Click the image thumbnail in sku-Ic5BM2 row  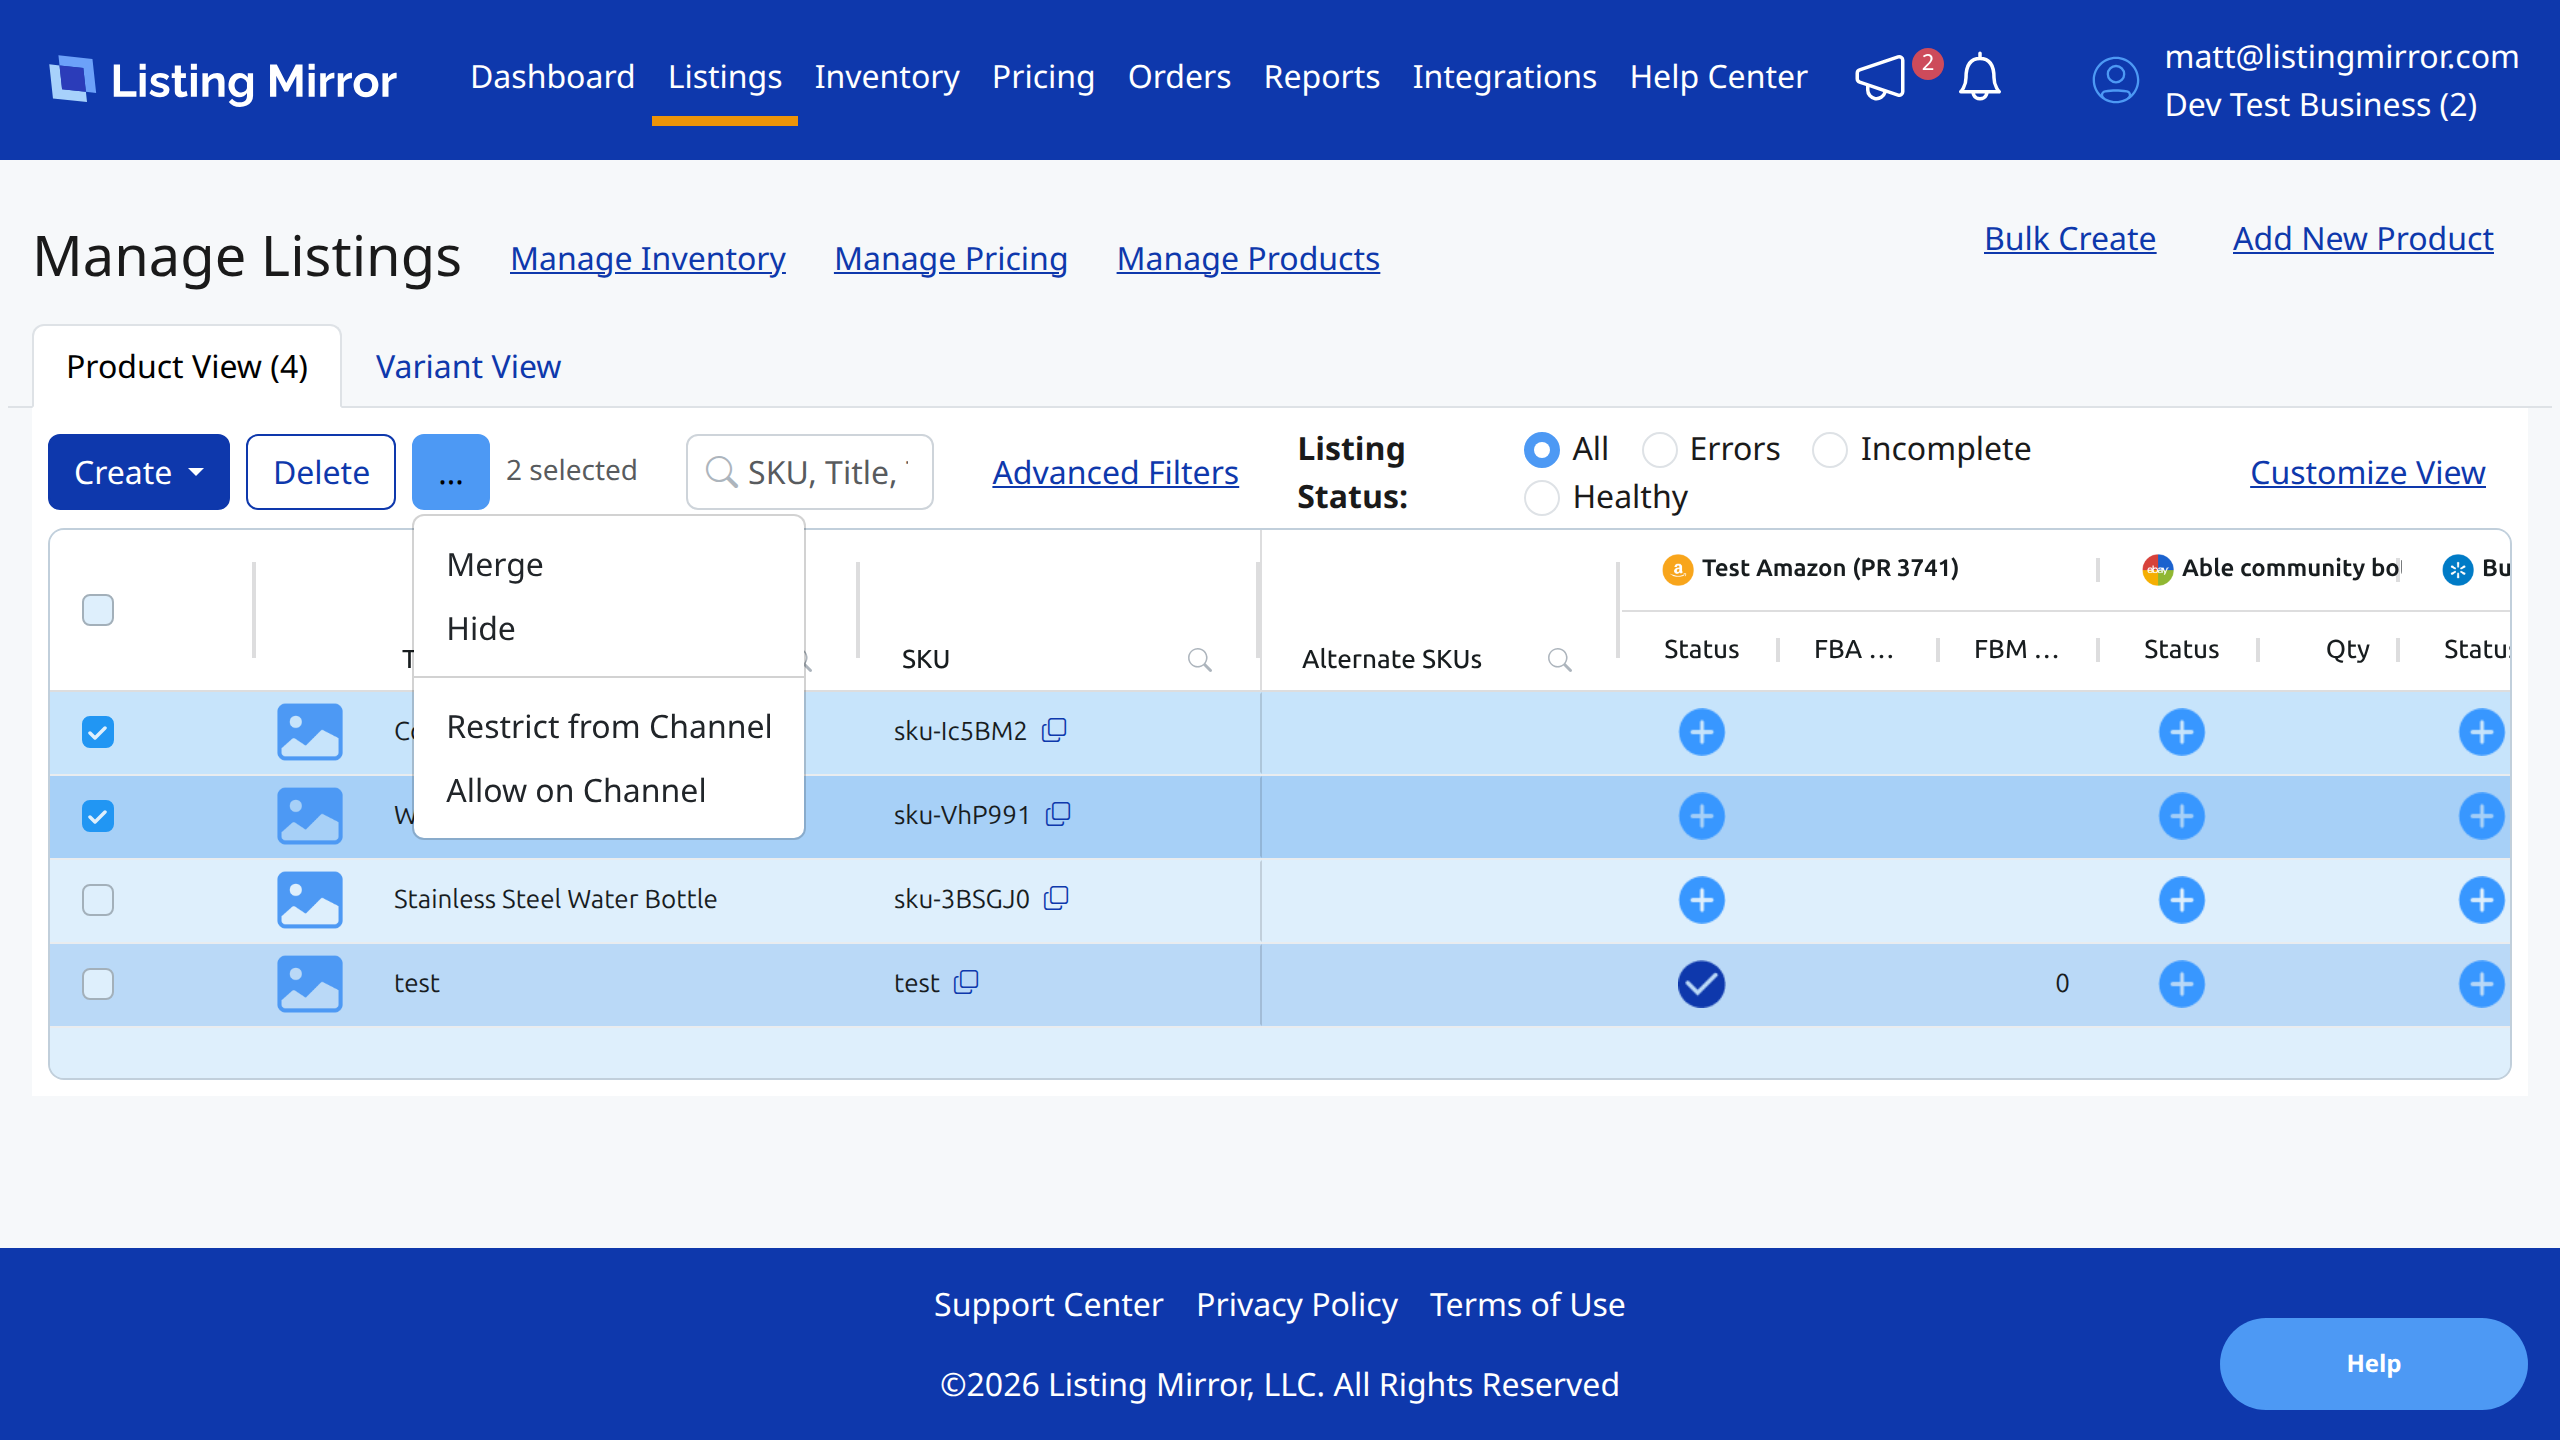tap(310, 732)
